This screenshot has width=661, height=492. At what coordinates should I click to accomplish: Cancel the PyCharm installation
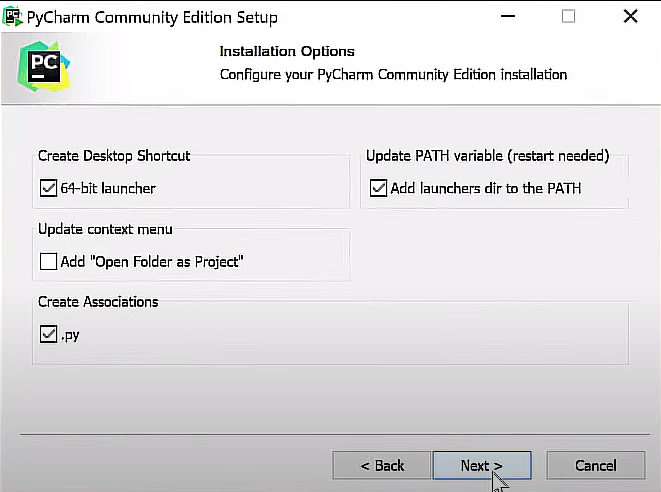[595, 465]
